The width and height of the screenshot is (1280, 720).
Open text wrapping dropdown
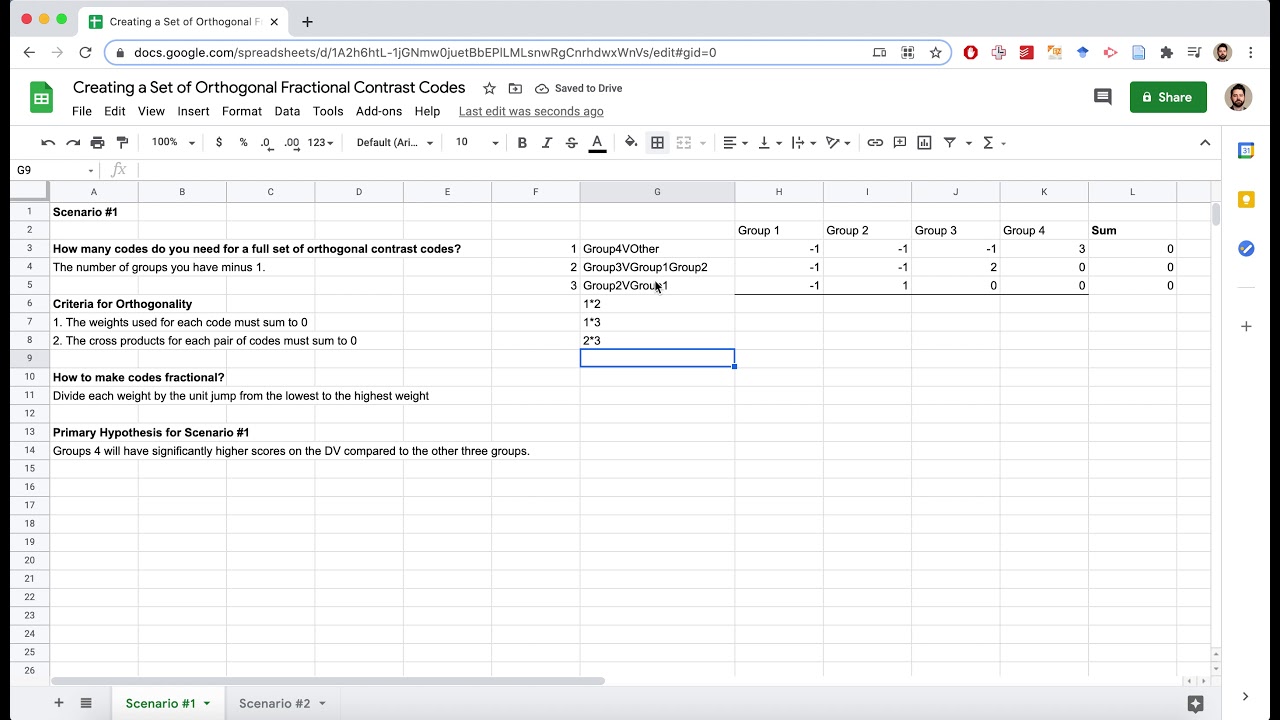tap(803, 143)
